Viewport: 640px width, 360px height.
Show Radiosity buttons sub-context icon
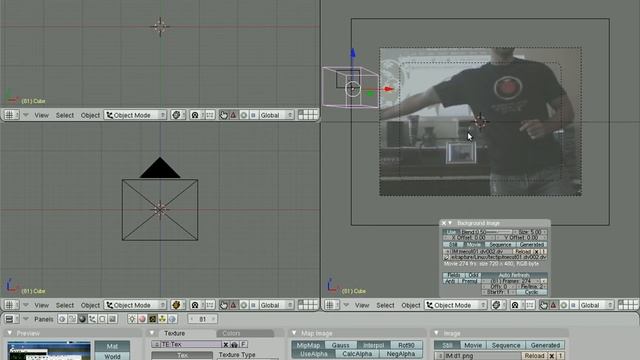tap(162, 319)
